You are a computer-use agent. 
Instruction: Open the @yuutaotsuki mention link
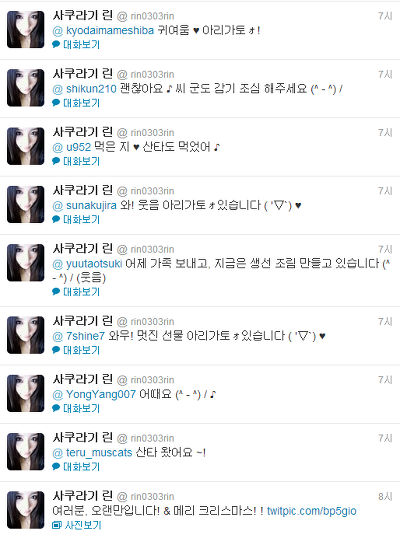pyautogui.click(x=87, y=264)
